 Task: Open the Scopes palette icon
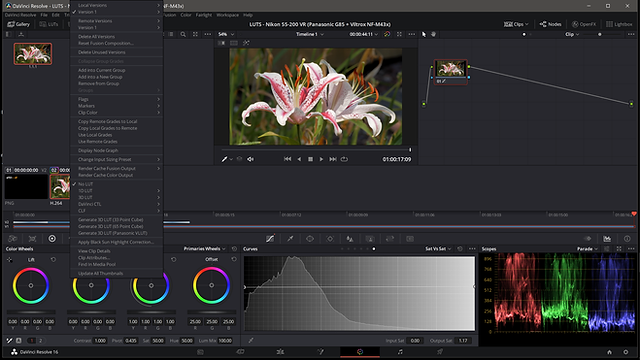(607, 239)
